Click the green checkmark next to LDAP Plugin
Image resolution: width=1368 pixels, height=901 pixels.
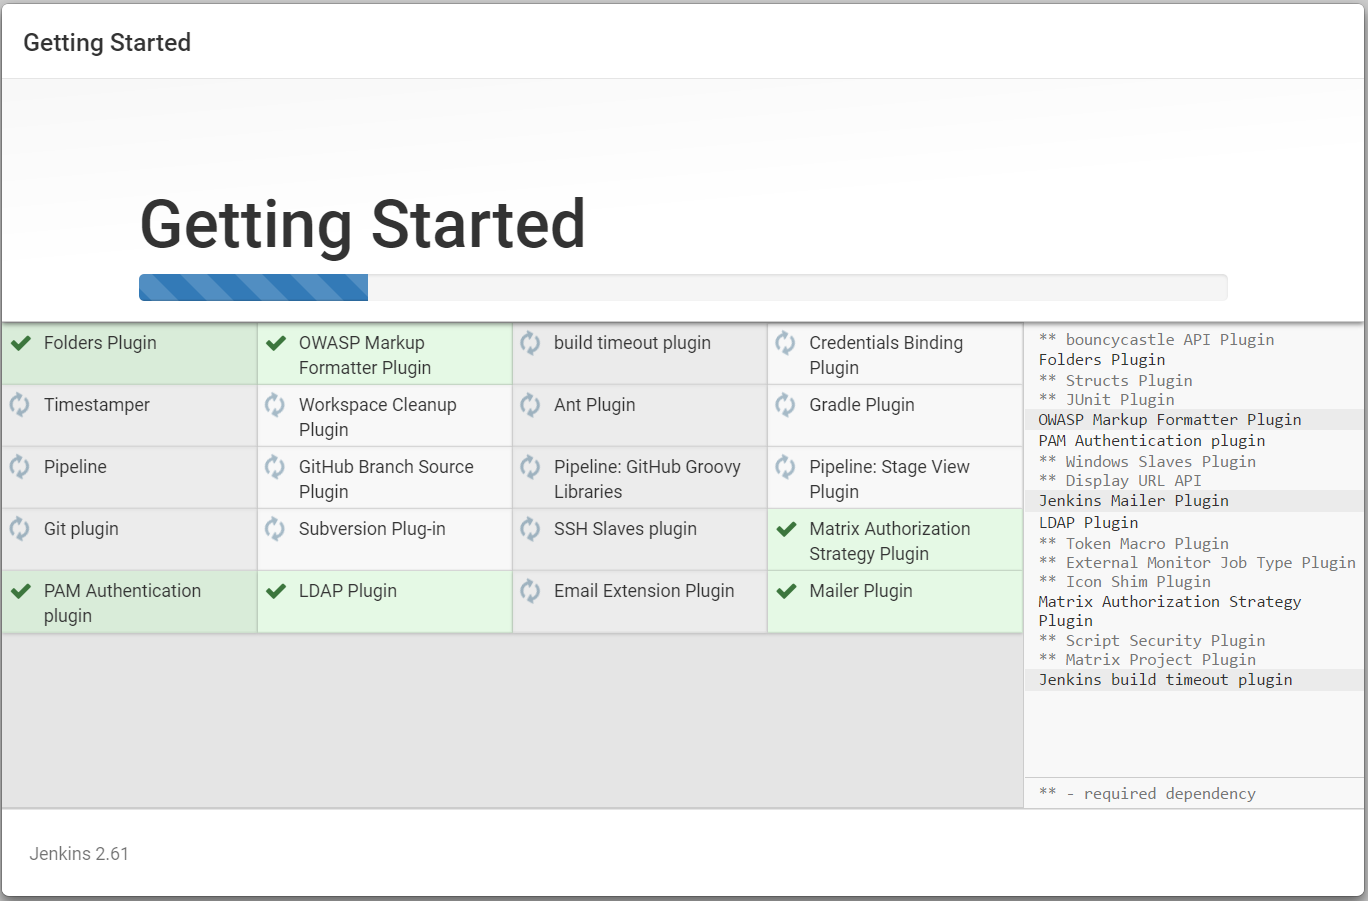(x=276, y=591)
